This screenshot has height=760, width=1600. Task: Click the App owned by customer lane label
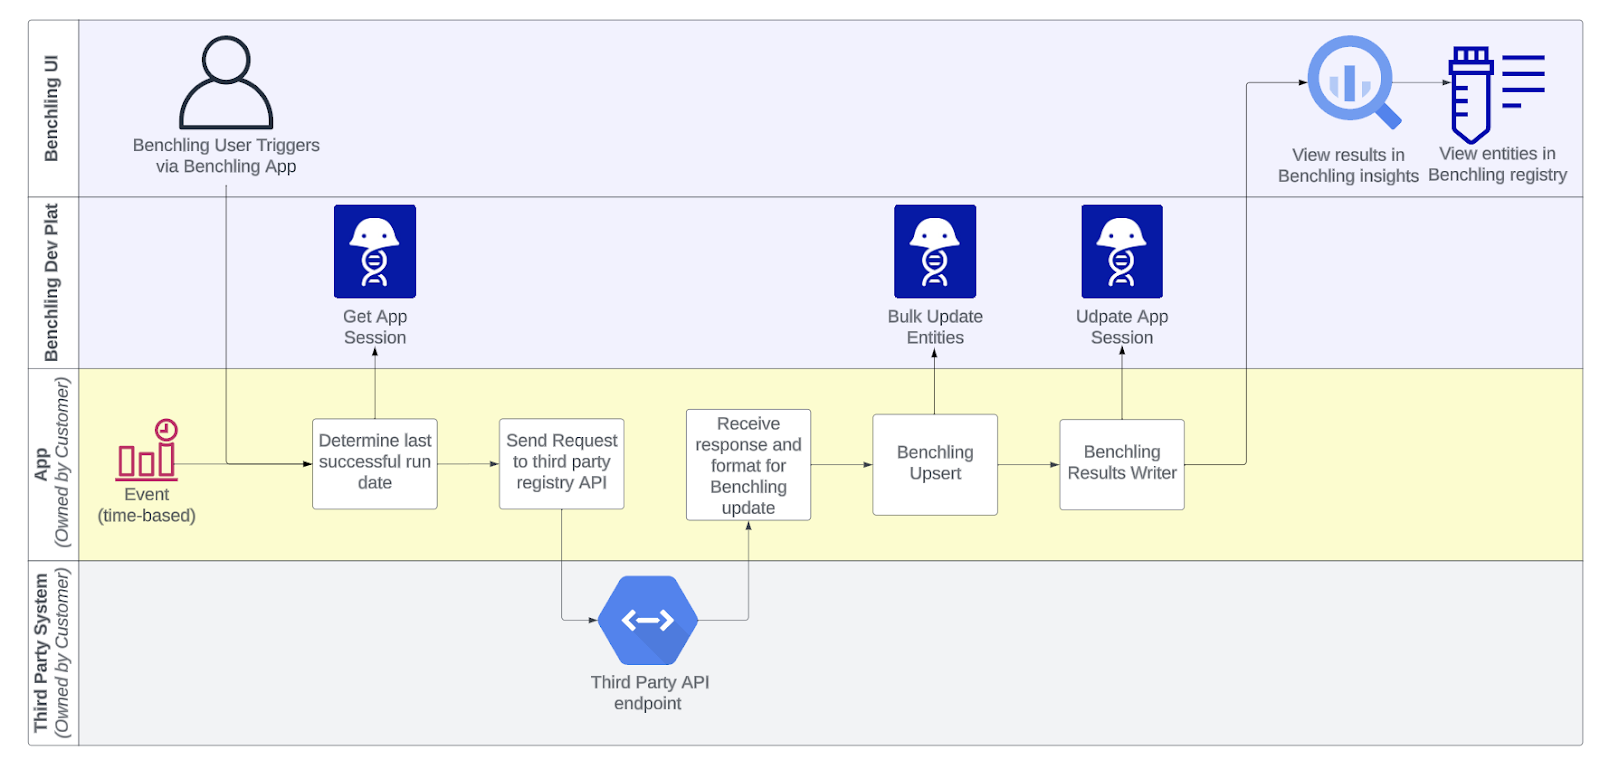[x=52, y=462]
